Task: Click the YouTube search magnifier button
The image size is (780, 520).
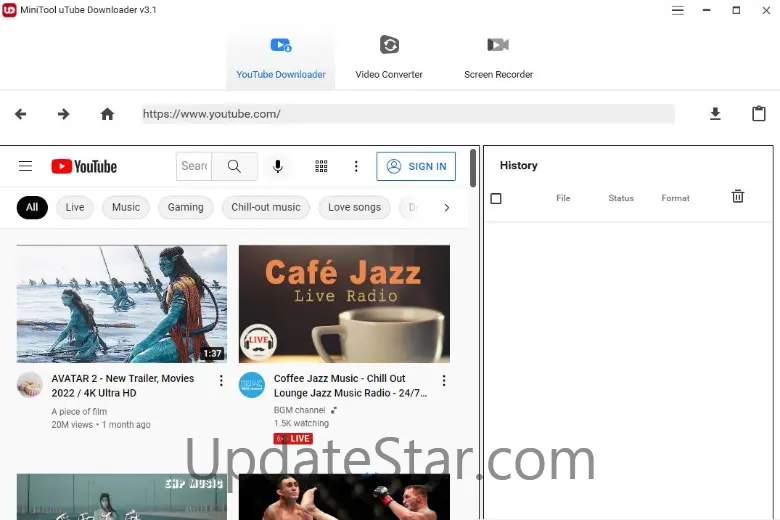Action: [234, 166]
